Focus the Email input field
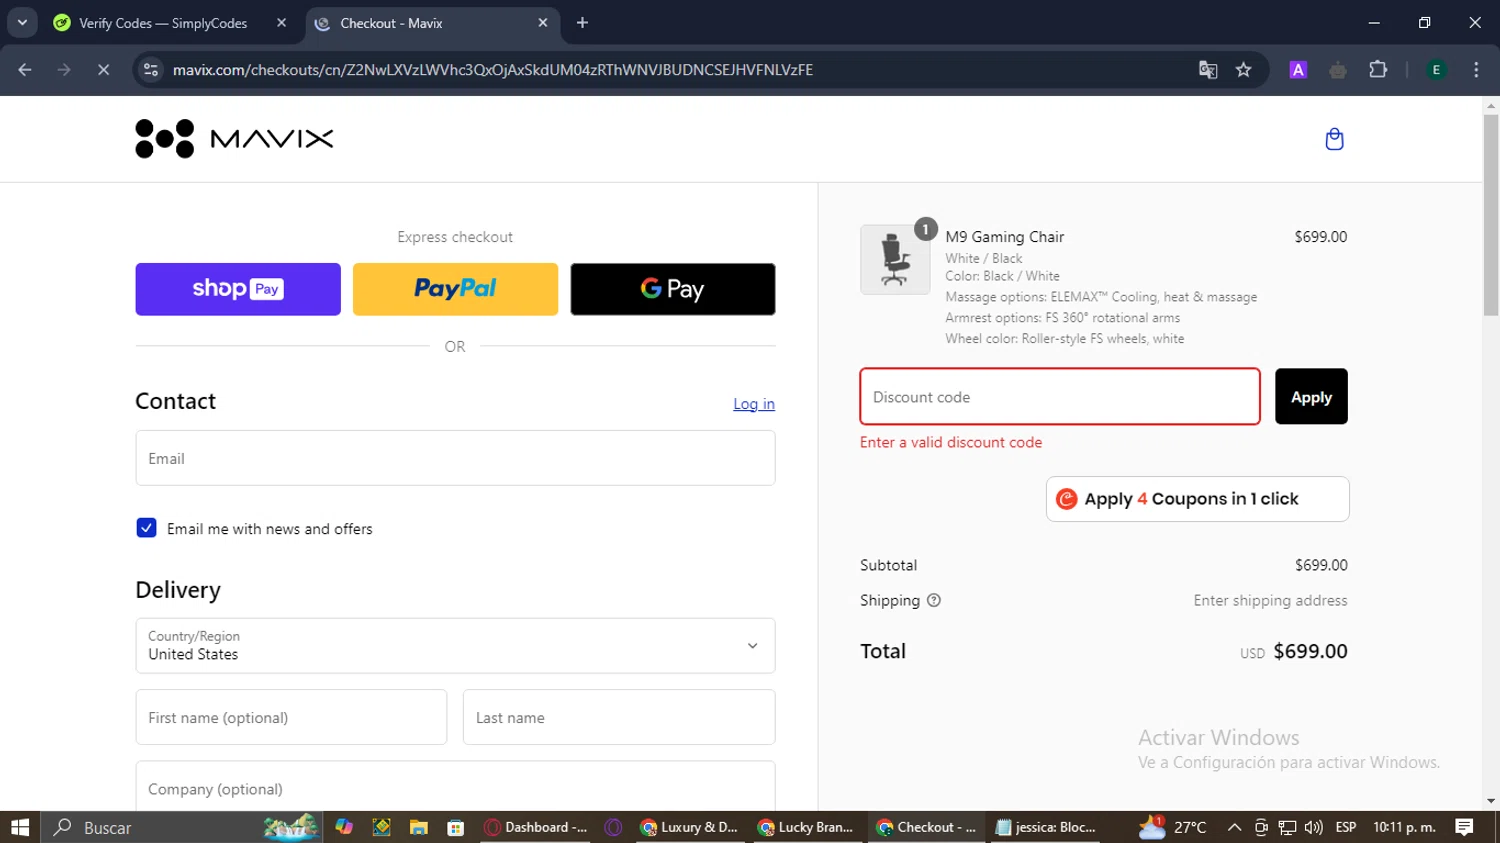This screenshot has height=843, width=1500. pyautogui.click(x=455, y=458)
